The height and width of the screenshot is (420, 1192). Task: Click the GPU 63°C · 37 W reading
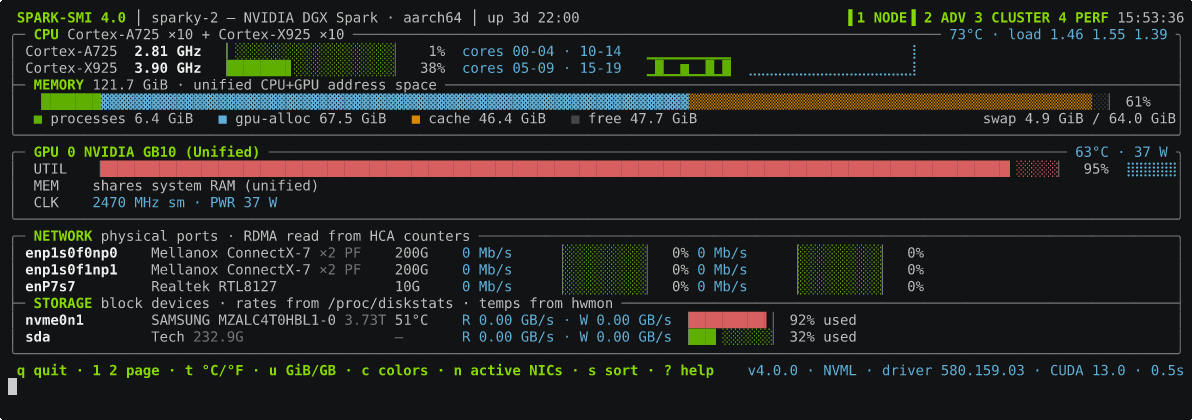click(1121, 152)
